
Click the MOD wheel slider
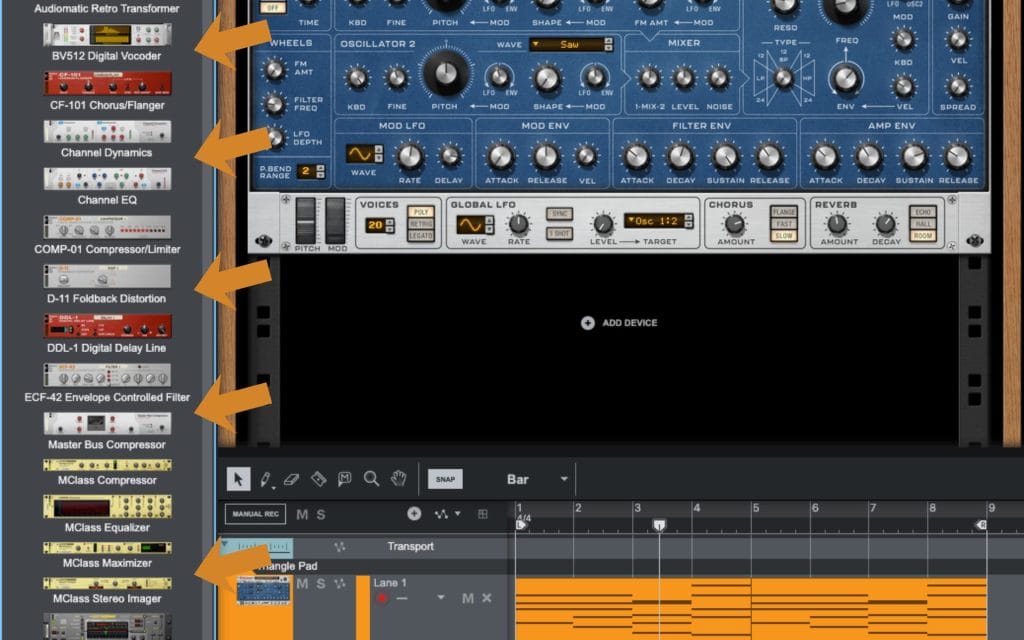(335, 221)
